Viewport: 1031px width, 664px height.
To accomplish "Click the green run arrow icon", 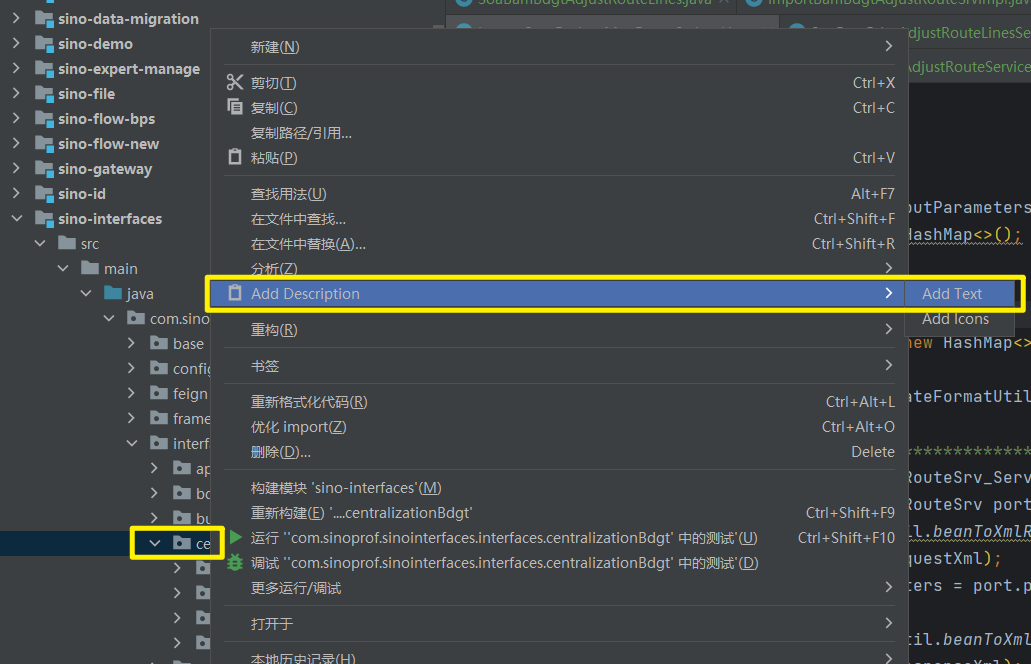I will pos(235,538).
